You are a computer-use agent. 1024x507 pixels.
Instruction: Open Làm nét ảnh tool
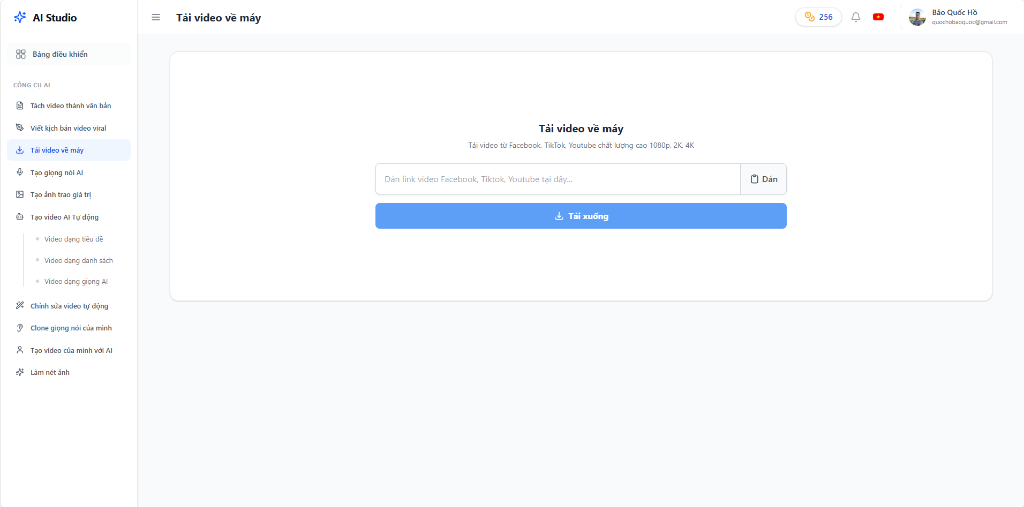69,372
